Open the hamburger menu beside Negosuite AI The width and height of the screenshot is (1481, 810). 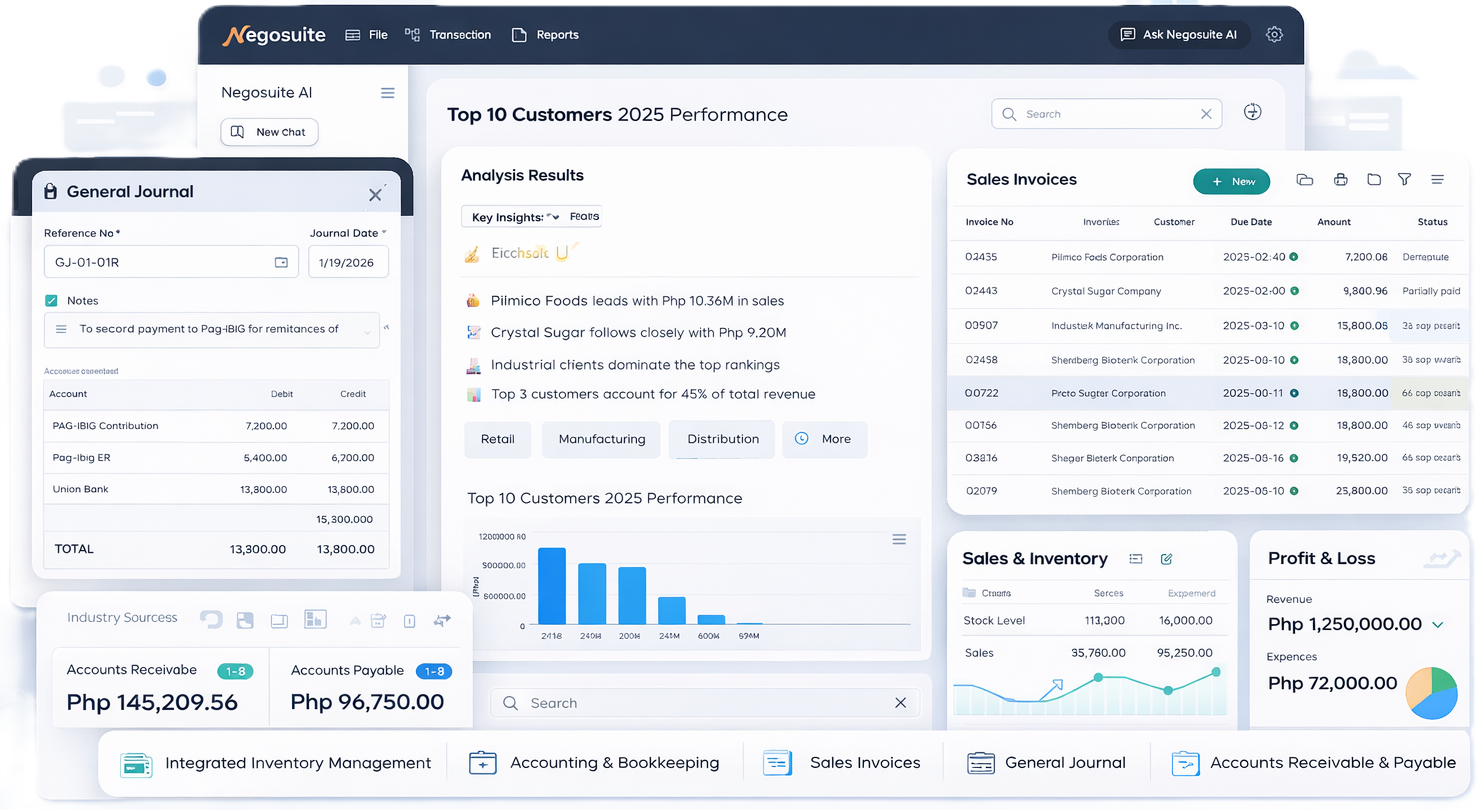pos(387,93)
